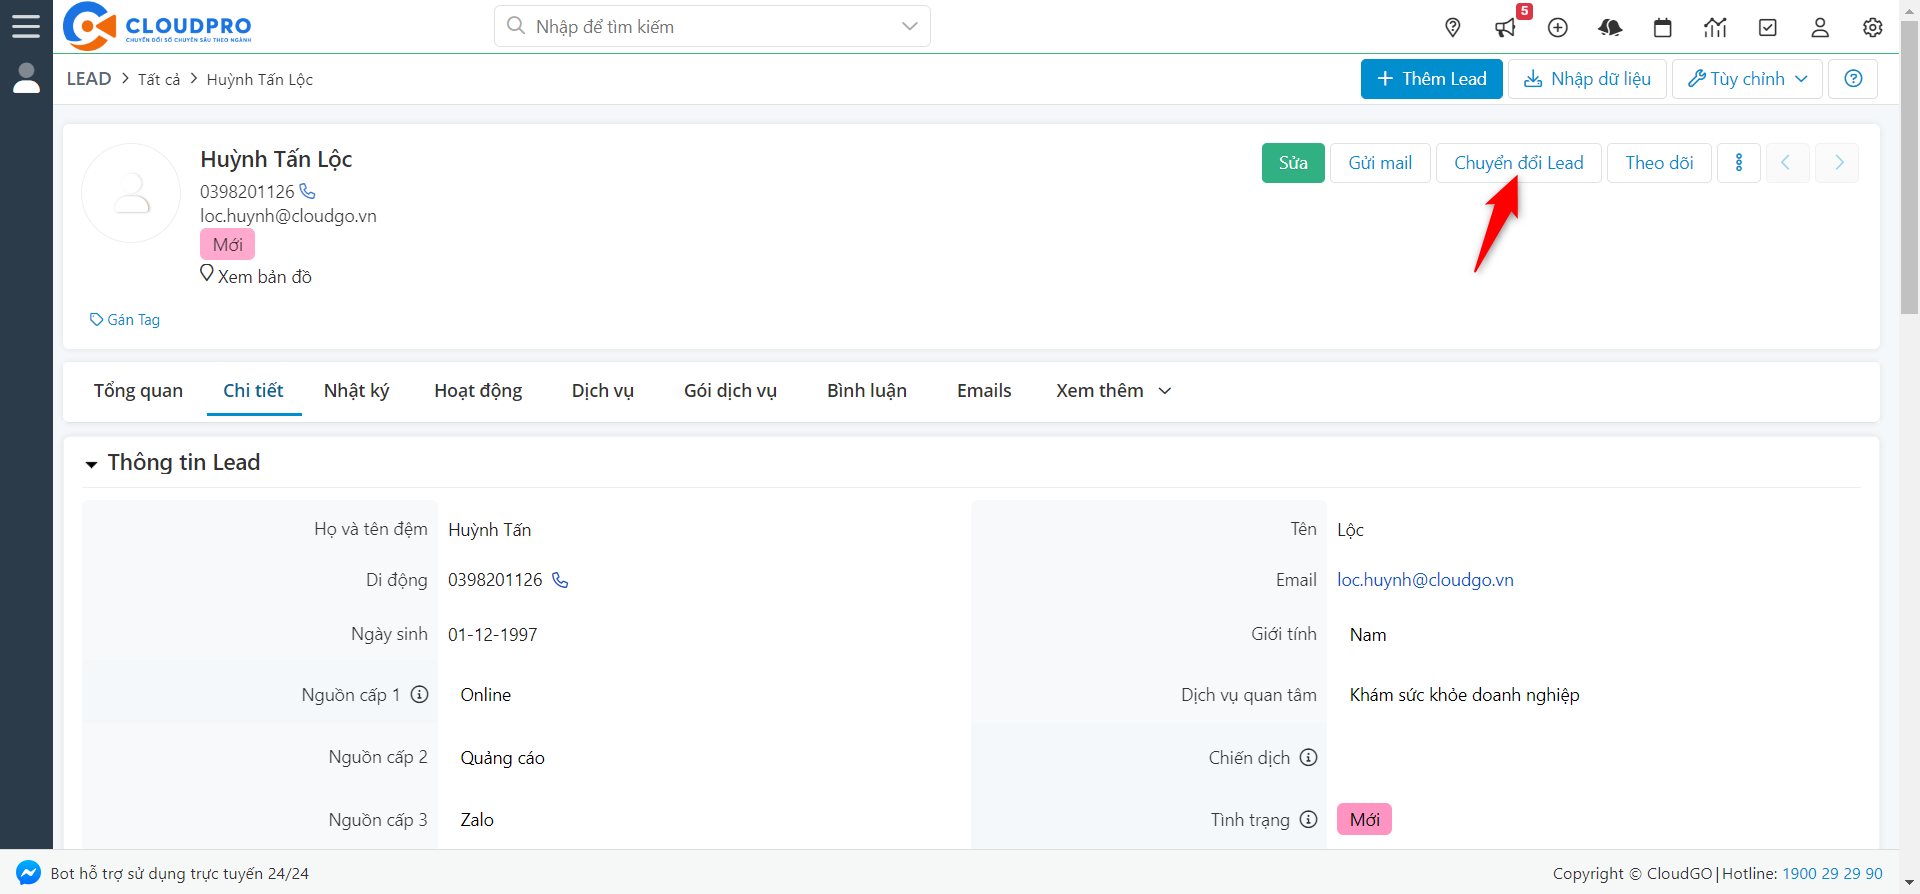Image resolution: width=1920 pixels, height=894 pixels.
Task: Open announcements megaphone notifications
Action: tap(1505, 27)
